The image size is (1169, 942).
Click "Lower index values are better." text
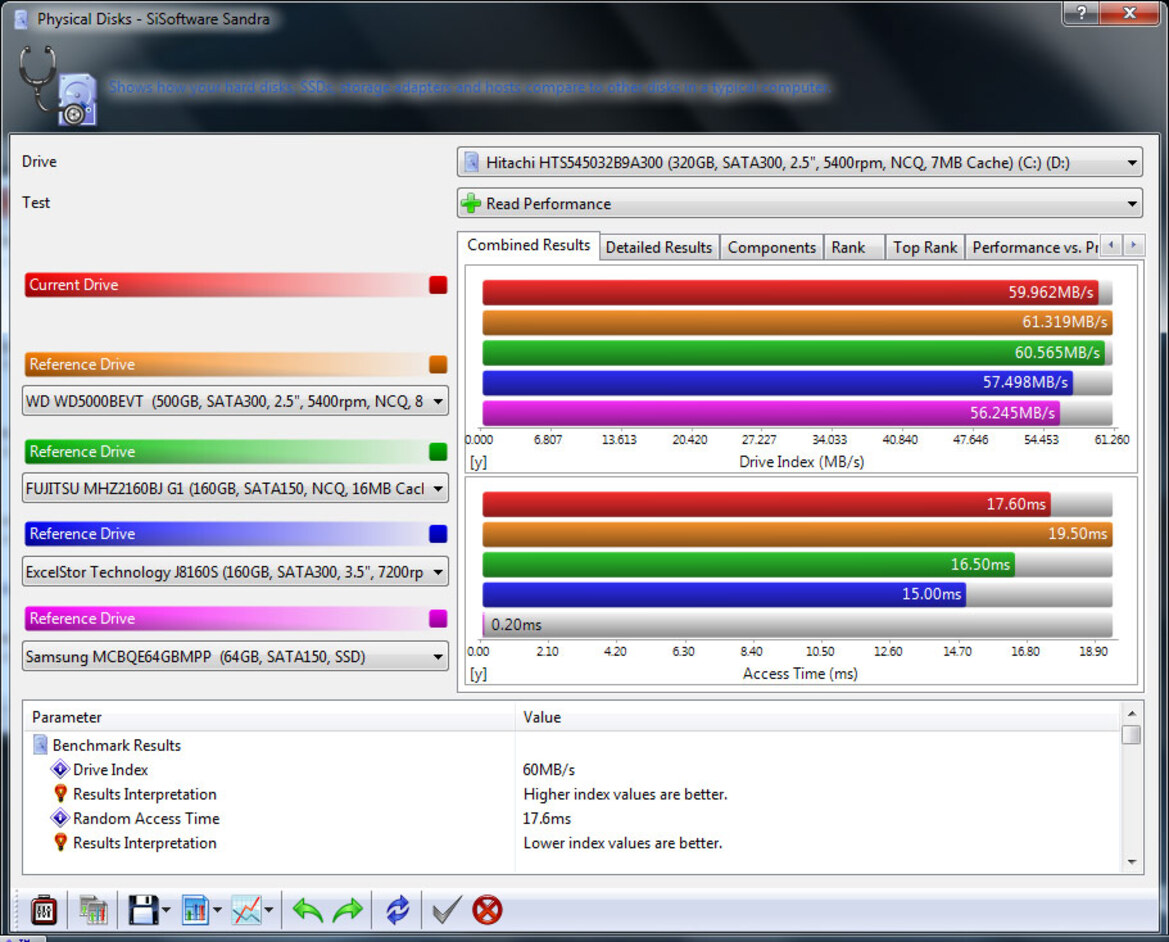623,843
